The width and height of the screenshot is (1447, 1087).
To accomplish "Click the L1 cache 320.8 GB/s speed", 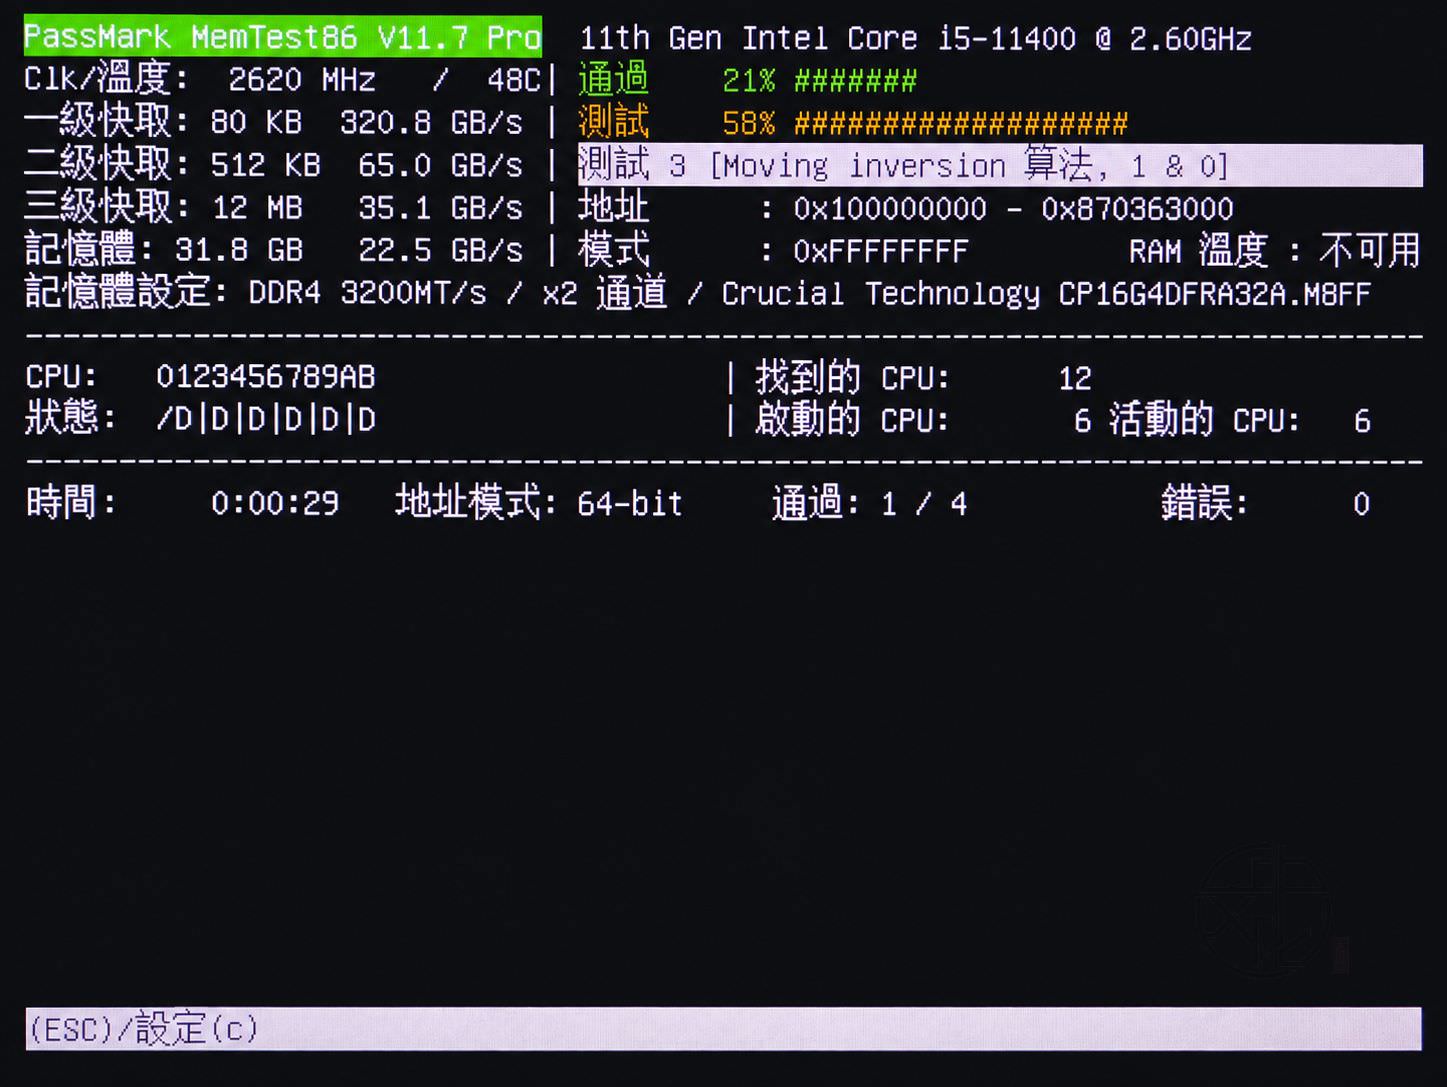I will coord(431,123).
